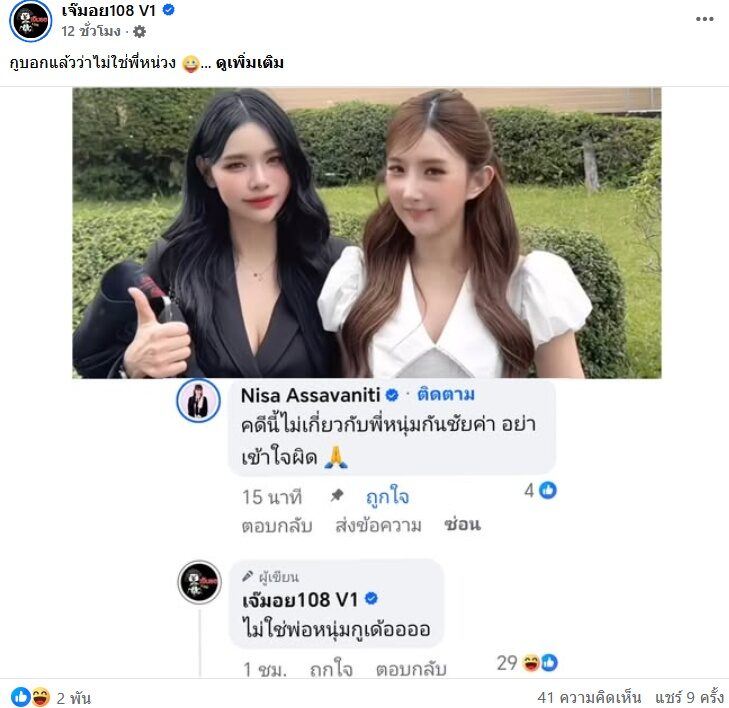The width and height of the screenshot is (729, 708).
Task: Click the pin icon under Nisa's comment
Action: click(x=337, y=496)
